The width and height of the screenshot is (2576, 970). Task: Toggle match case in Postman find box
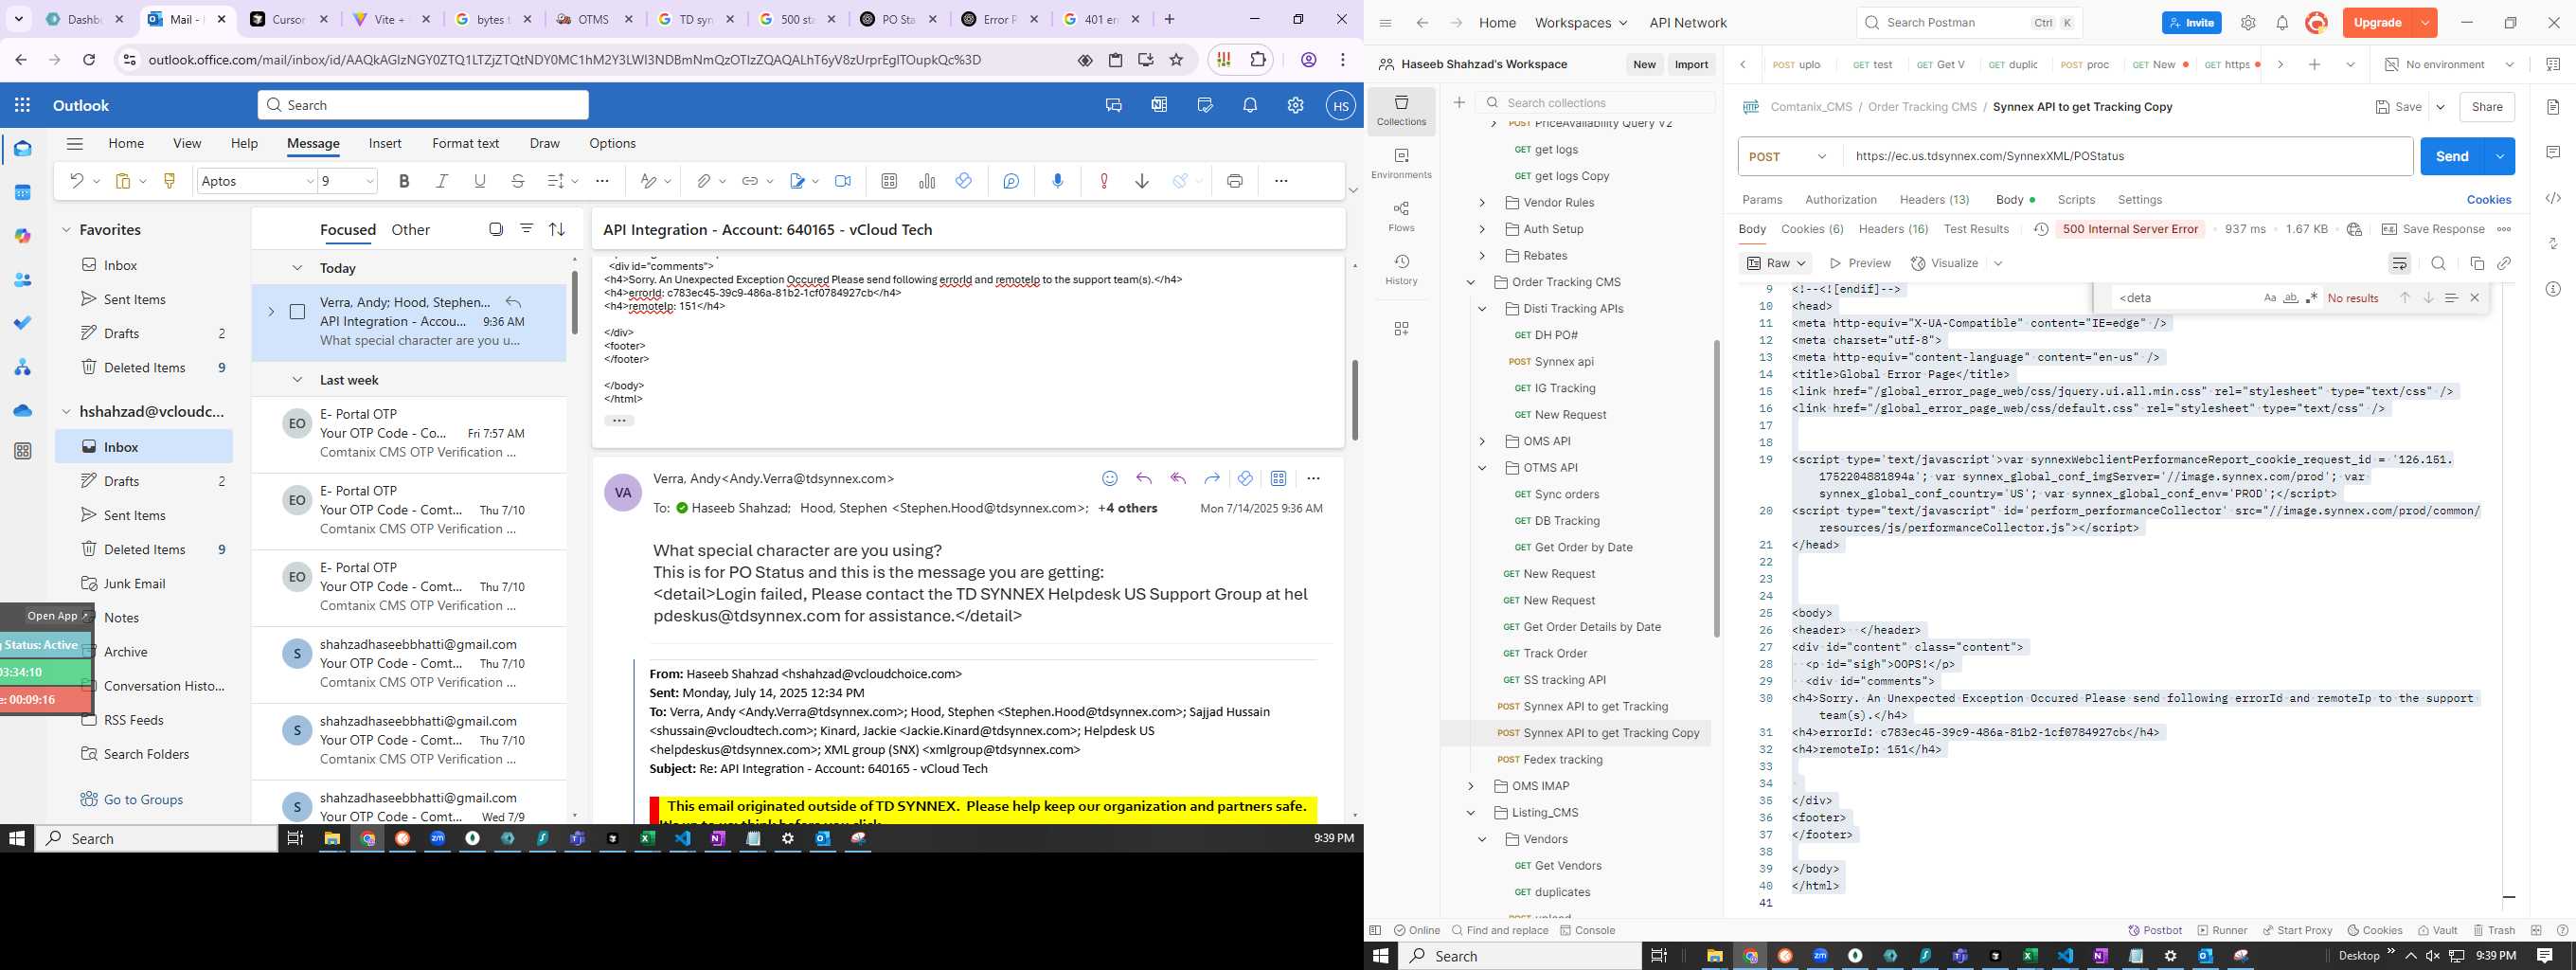[x=2269, y=298]
